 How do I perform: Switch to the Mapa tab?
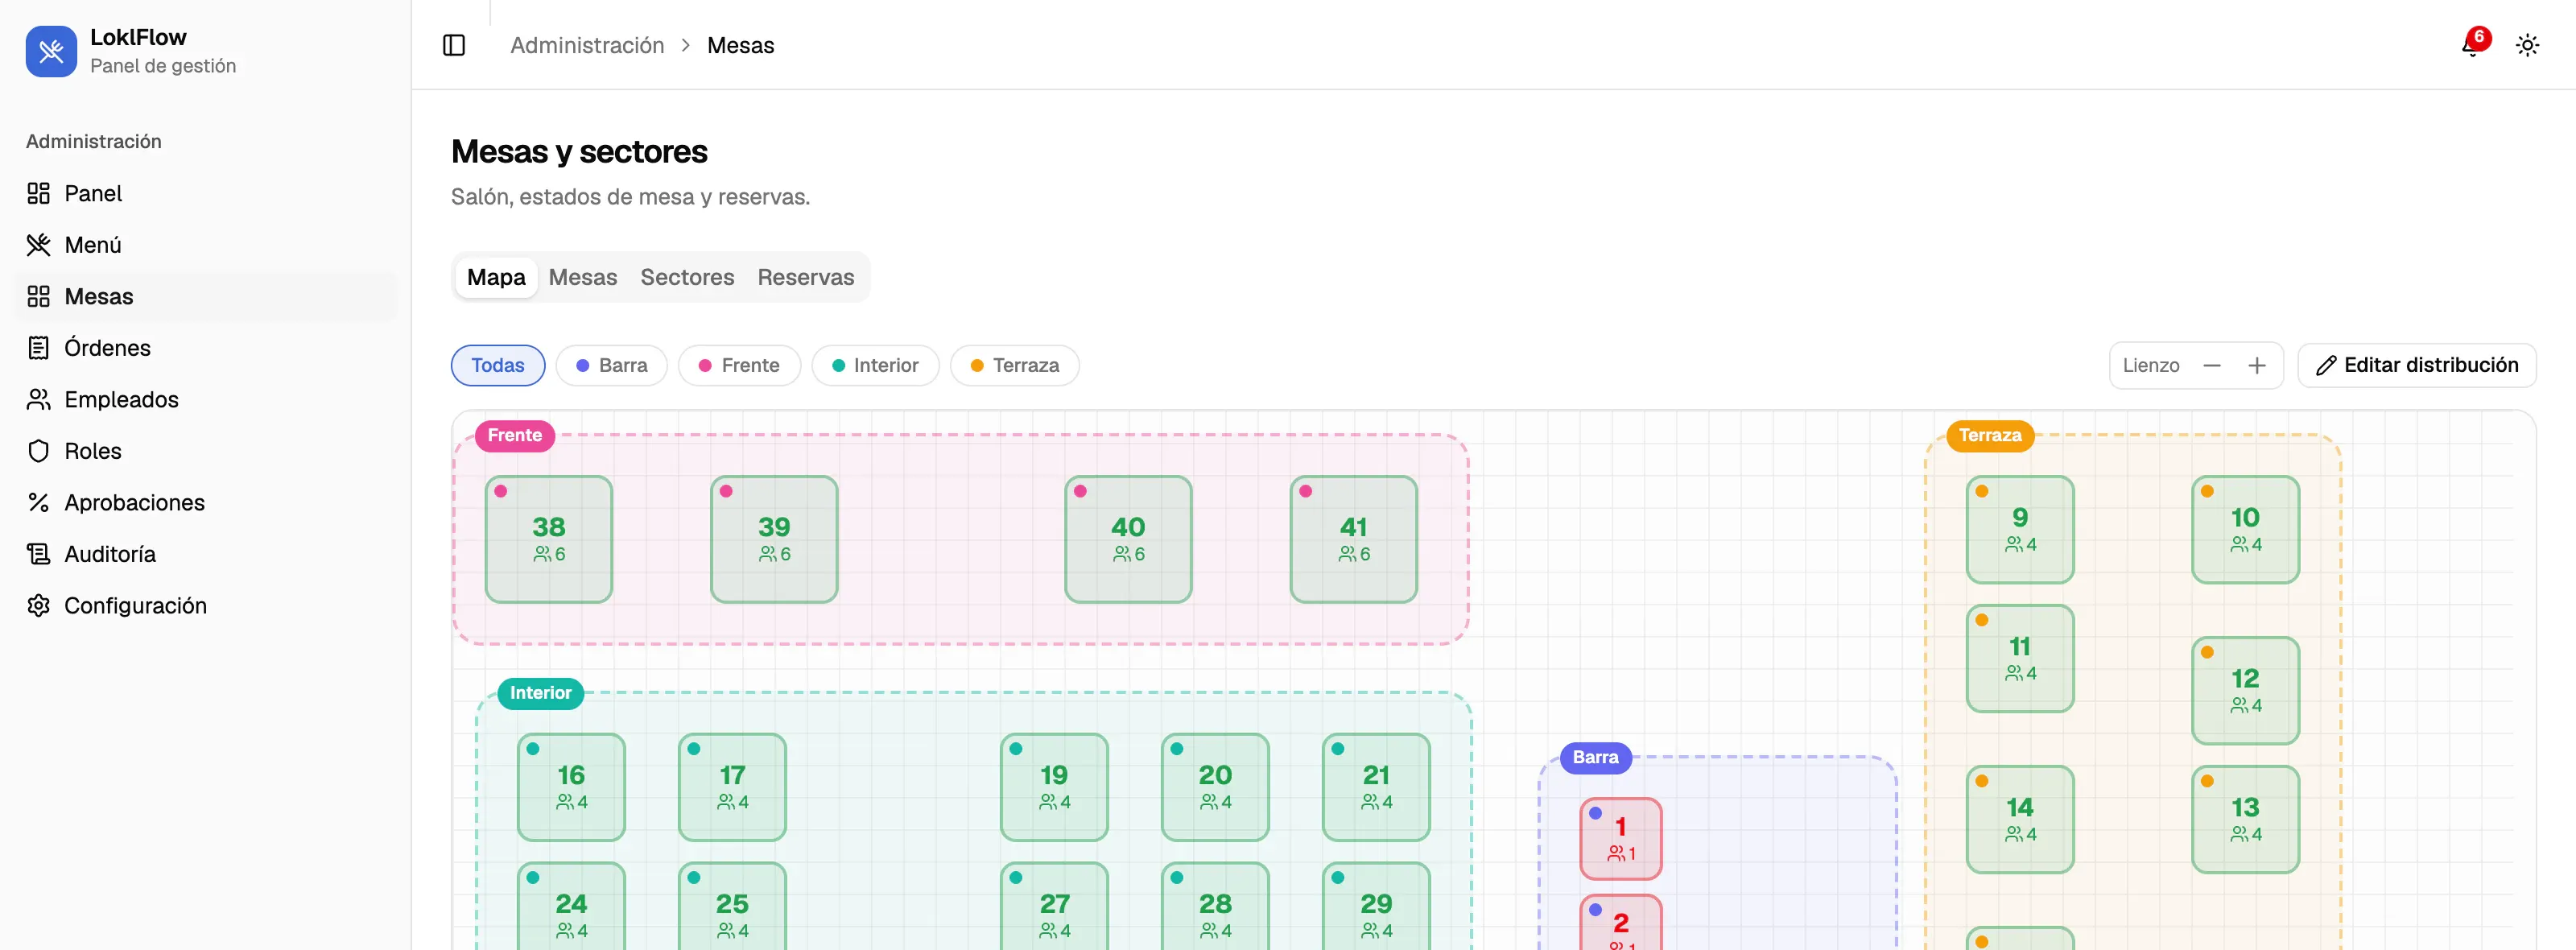(x=496, y=277)
